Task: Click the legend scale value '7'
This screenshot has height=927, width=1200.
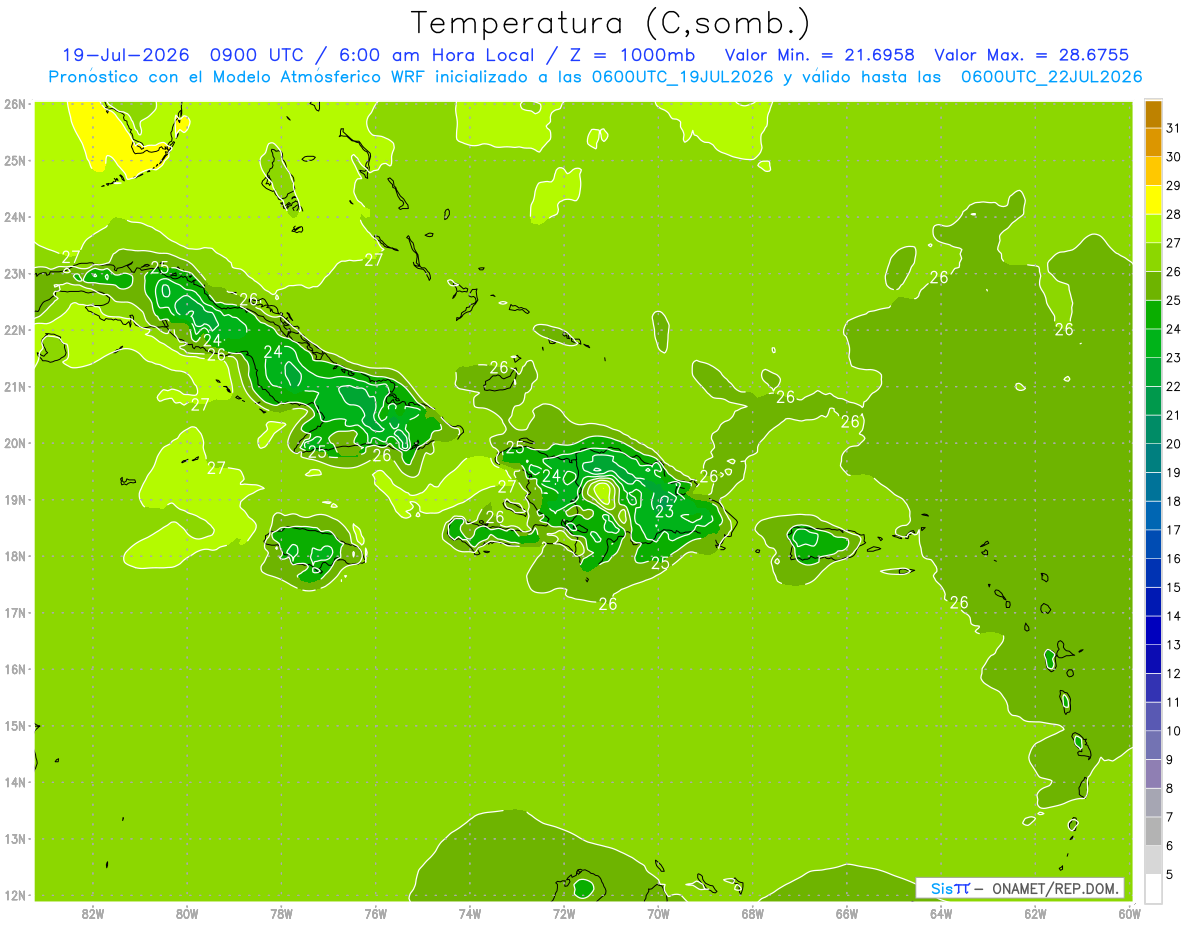Action: point(1171,817)
